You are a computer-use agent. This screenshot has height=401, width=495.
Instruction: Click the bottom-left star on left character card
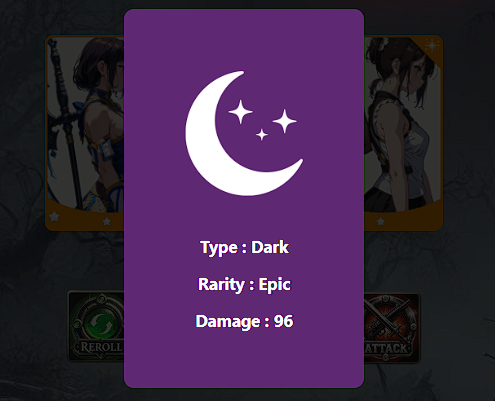coord(54,217)
